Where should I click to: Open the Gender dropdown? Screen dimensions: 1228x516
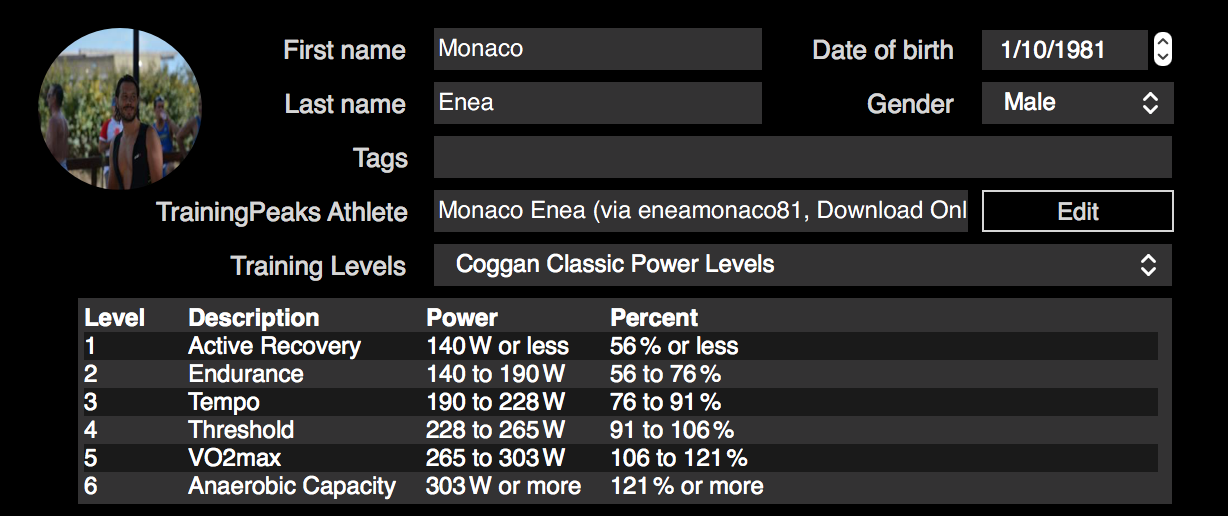point(1077,103)
